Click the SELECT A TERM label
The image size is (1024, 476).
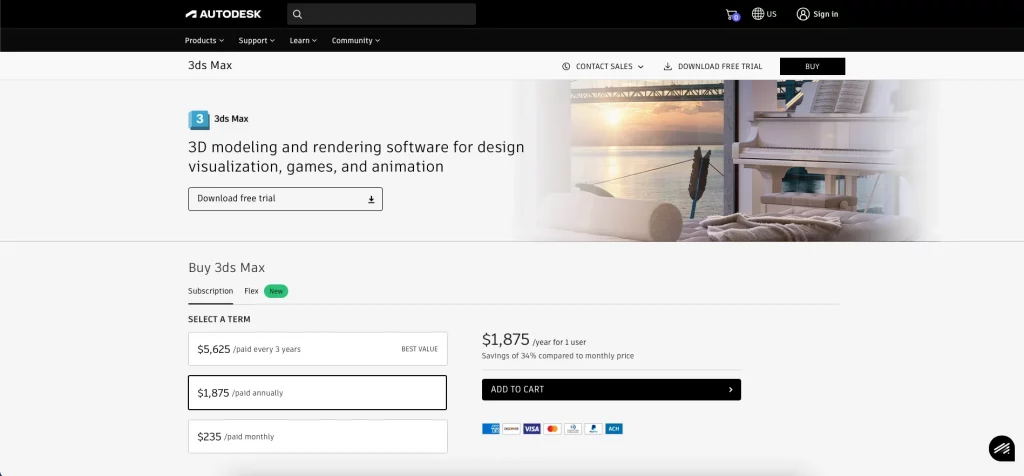219,319
